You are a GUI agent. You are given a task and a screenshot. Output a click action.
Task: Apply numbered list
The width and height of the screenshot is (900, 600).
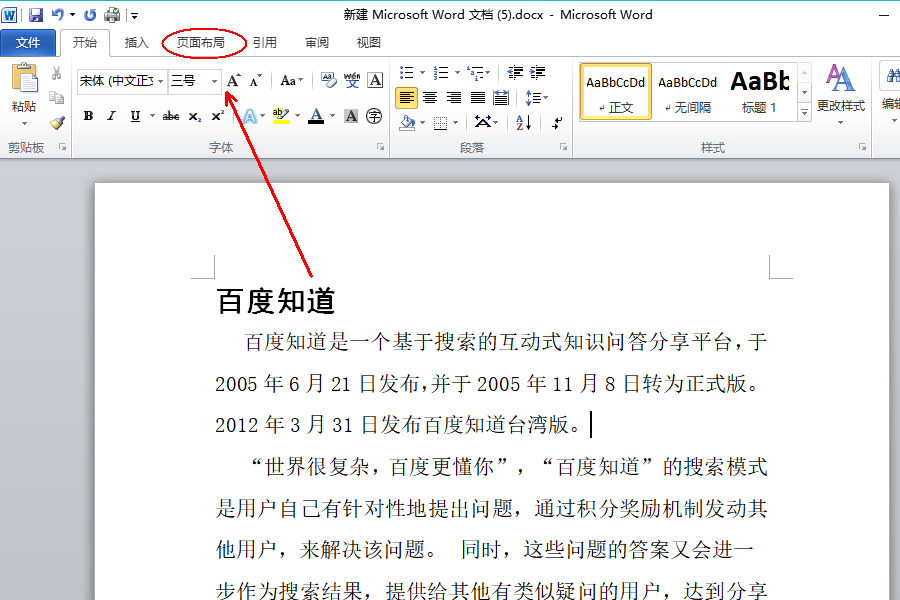pyautogui.click(x=441, y=73)
